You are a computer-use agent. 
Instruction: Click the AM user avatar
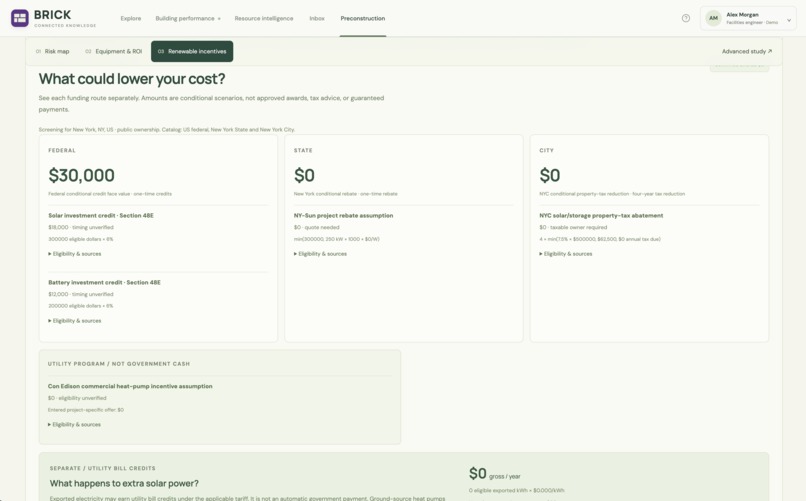click(x=713, y=18)
